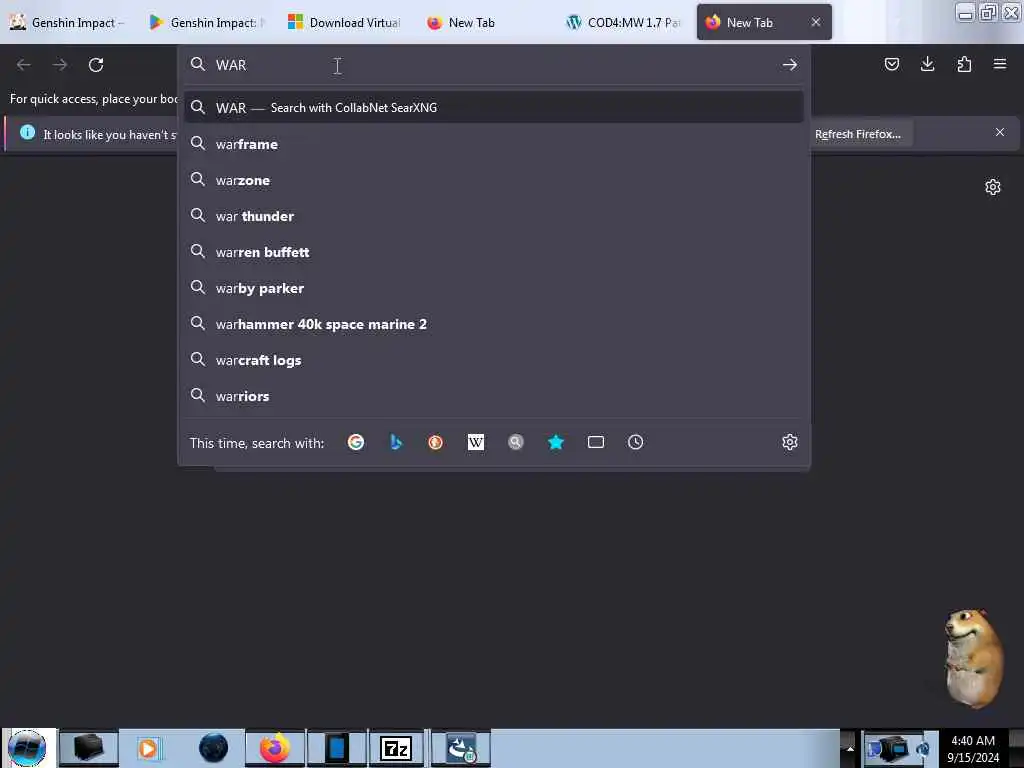Reload the current page

tap(96, 65)
